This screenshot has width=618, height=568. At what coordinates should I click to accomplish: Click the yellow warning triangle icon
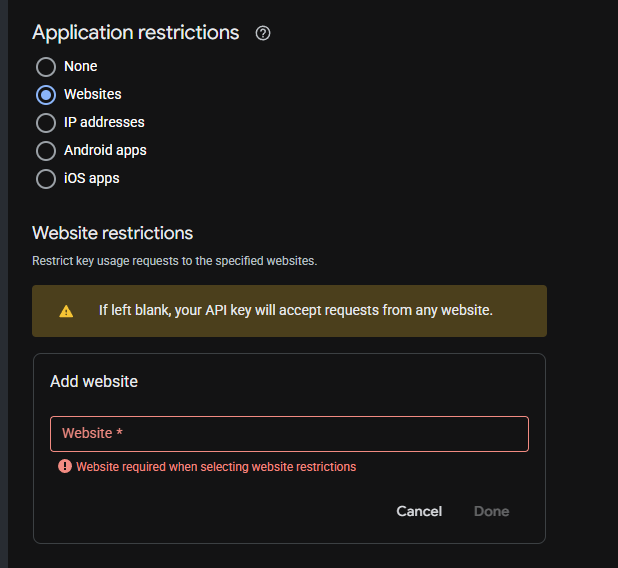(x=66, y=311)
